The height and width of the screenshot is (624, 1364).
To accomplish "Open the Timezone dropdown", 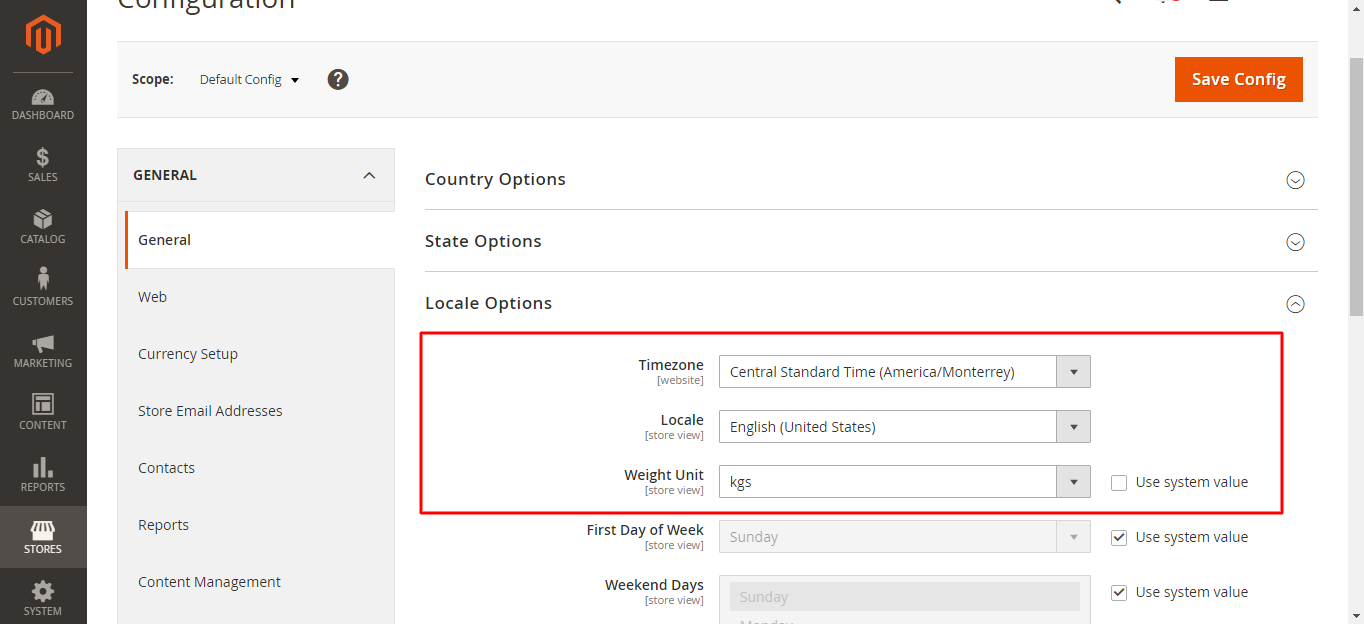I will click(x=1073, y=371).
